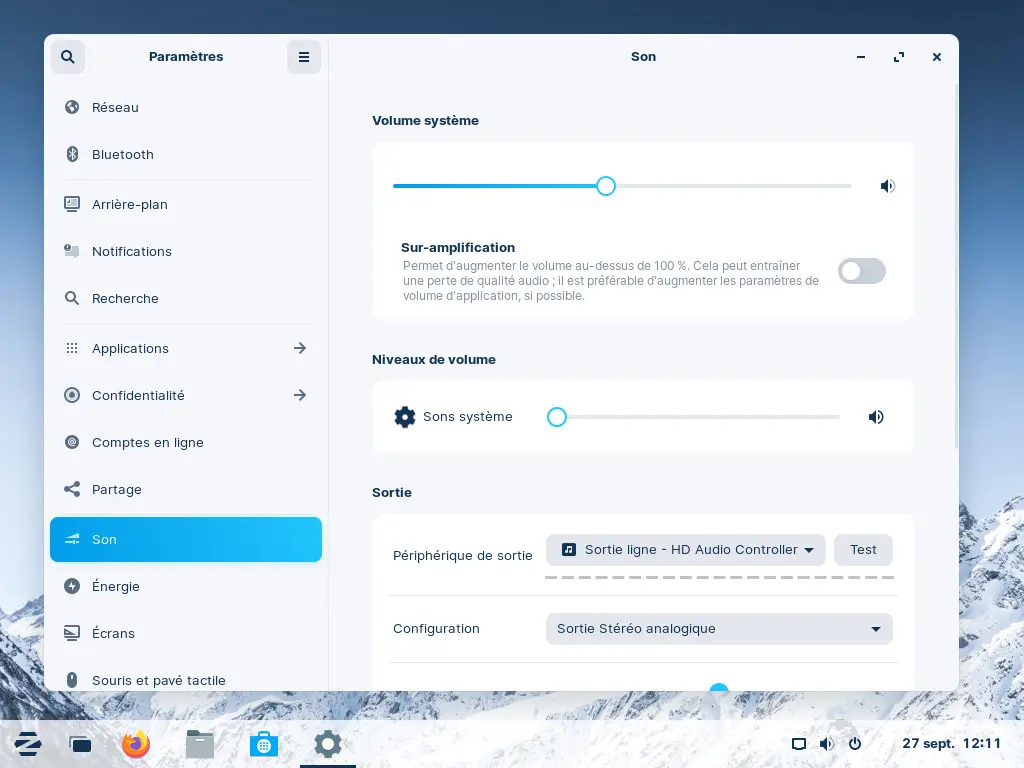Click the Sons système speaker icon
Screen dimensions: 1024x768
pos(876,417)
